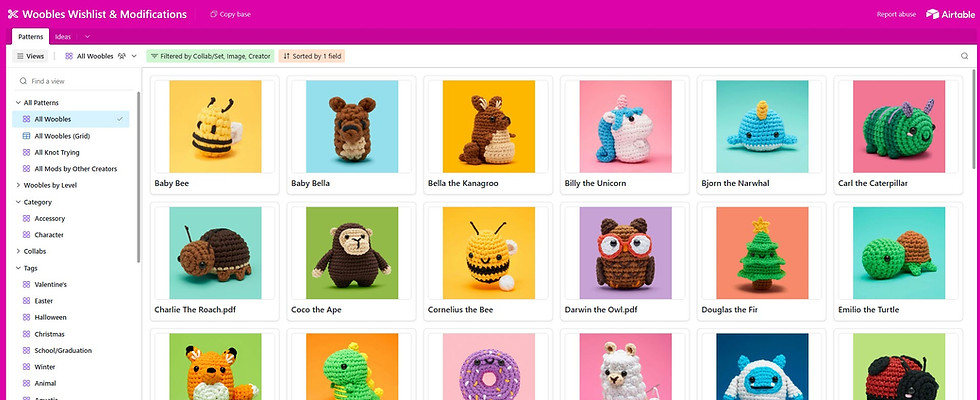Viewport: 980px width, 400px height.
Task: Select the Christmas tag view
Action: pos(71,334)
